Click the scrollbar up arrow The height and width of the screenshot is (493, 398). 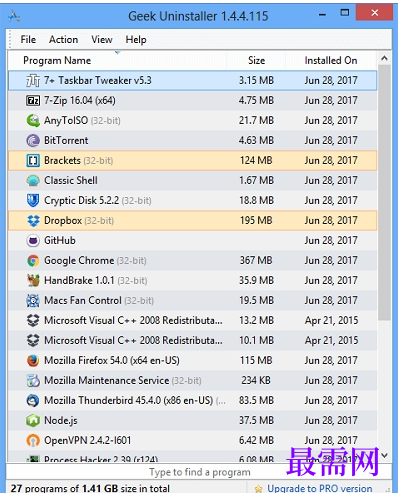384,58
